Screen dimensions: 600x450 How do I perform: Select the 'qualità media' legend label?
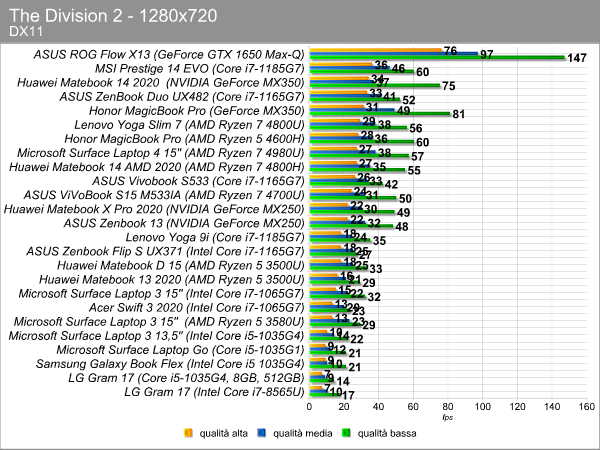click(302, 433)
